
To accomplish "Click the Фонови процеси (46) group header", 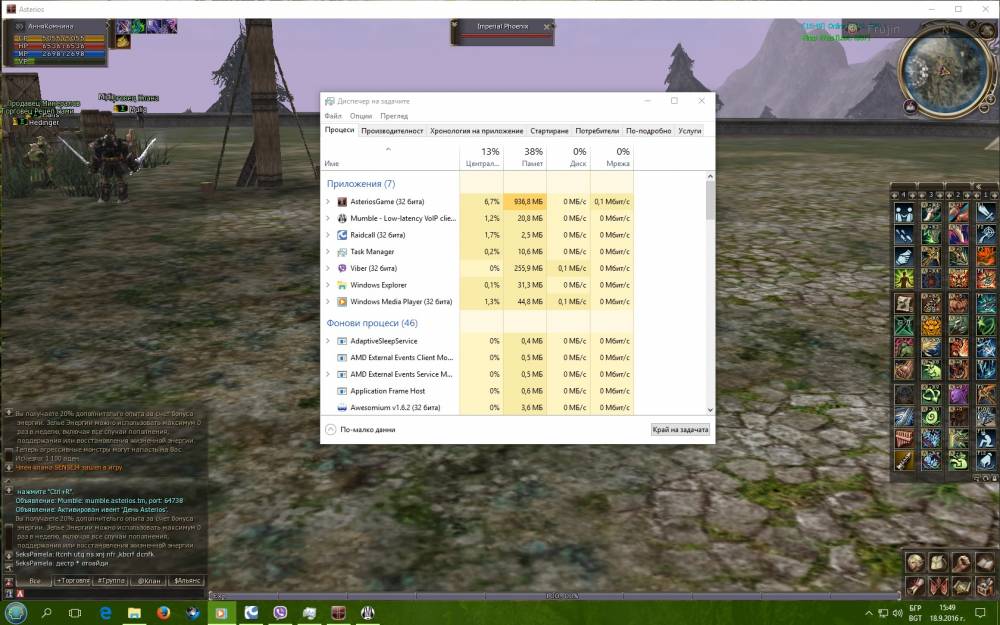I will (372, 323).
